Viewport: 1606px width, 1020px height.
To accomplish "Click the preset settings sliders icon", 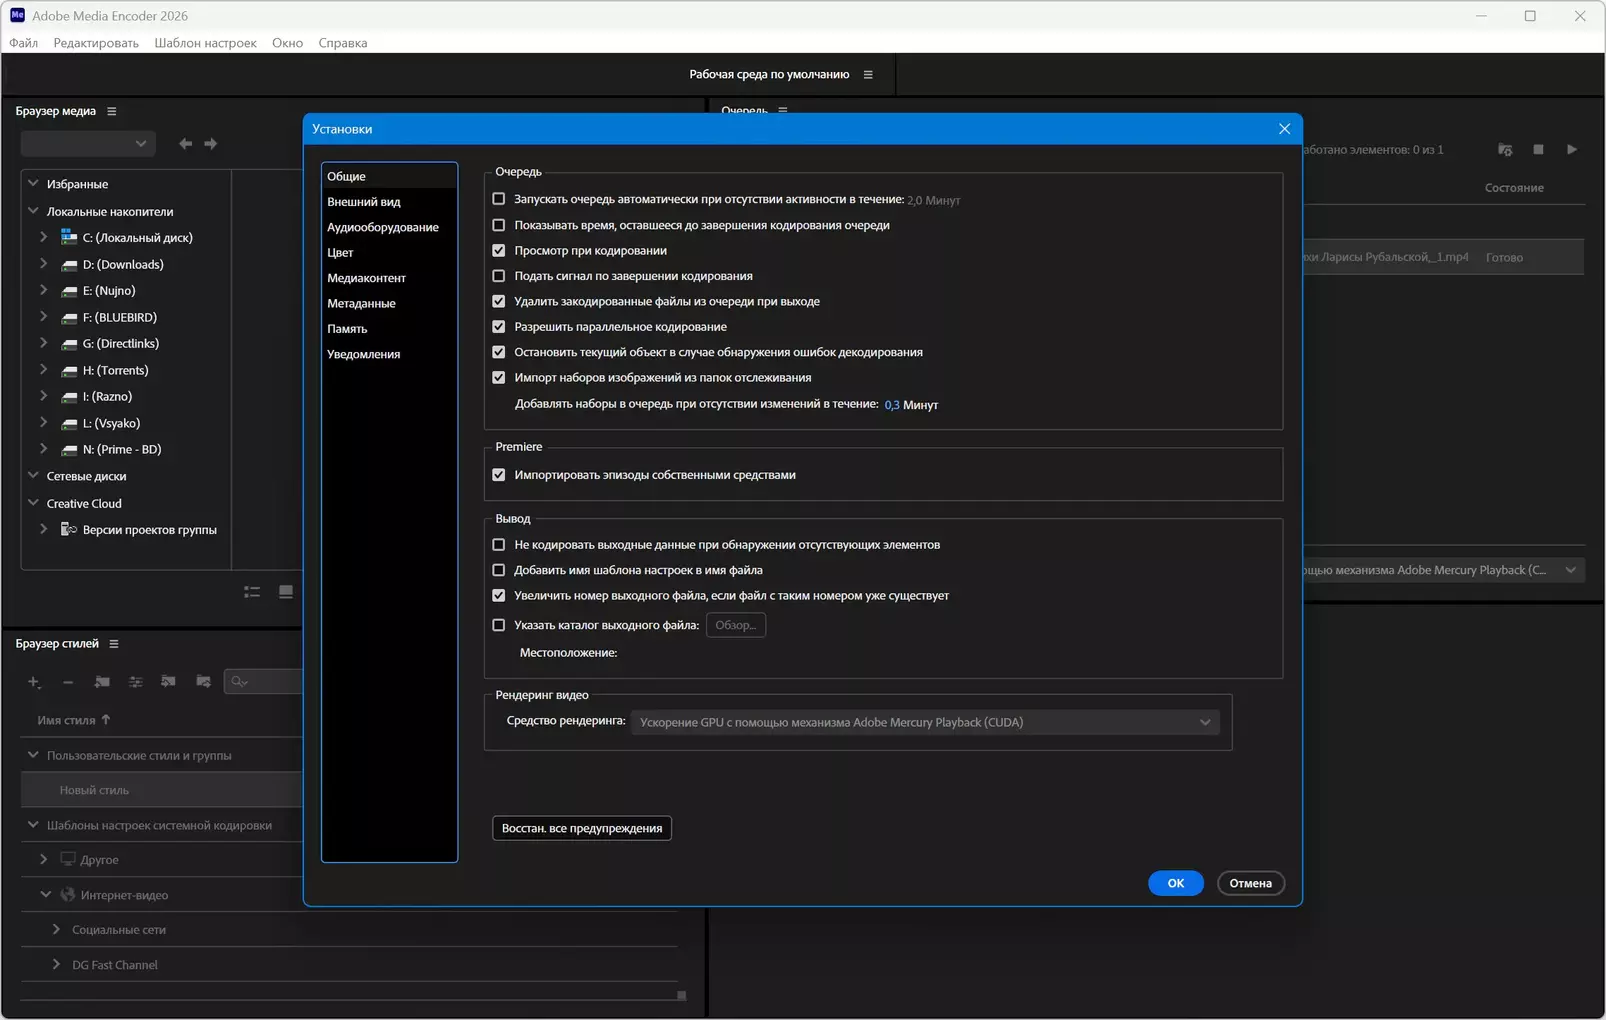I will 135,682.
